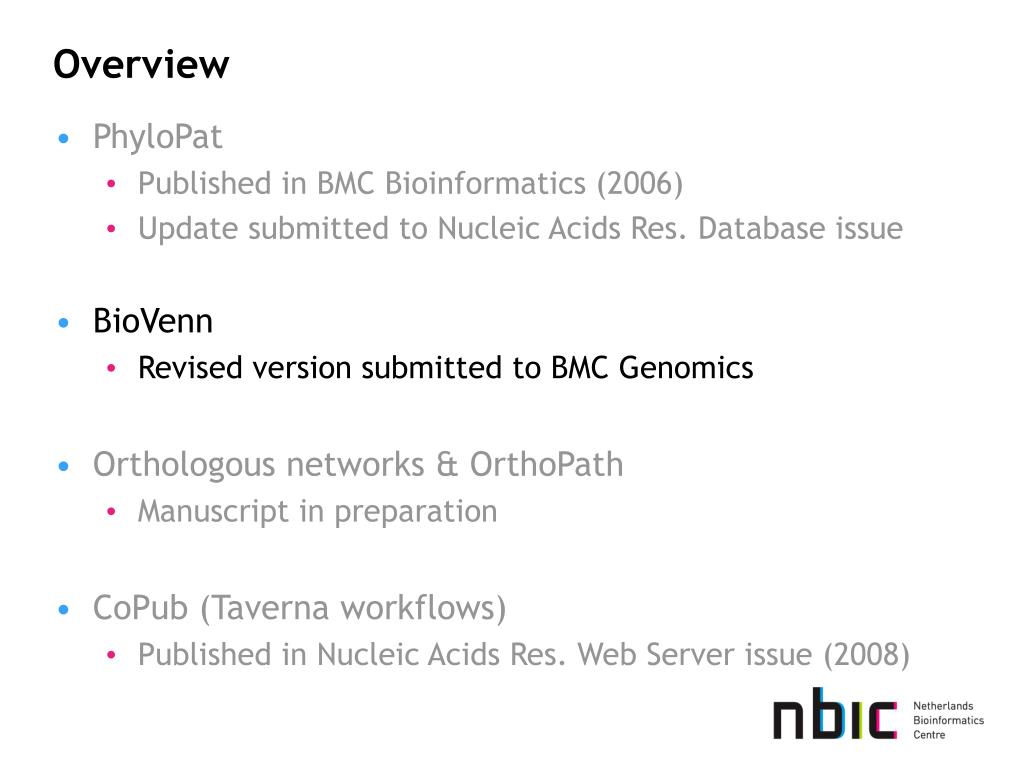1024x768 pixels.
Task: Click 'Published in BMC Bioinformatics (2006)' line
Action: point(410,184)
